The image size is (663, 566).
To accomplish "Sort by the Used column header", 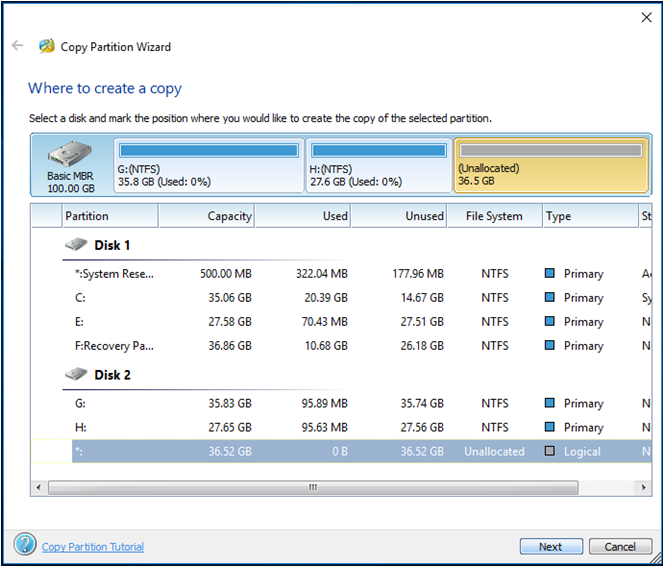I will [x=303, y=216].
